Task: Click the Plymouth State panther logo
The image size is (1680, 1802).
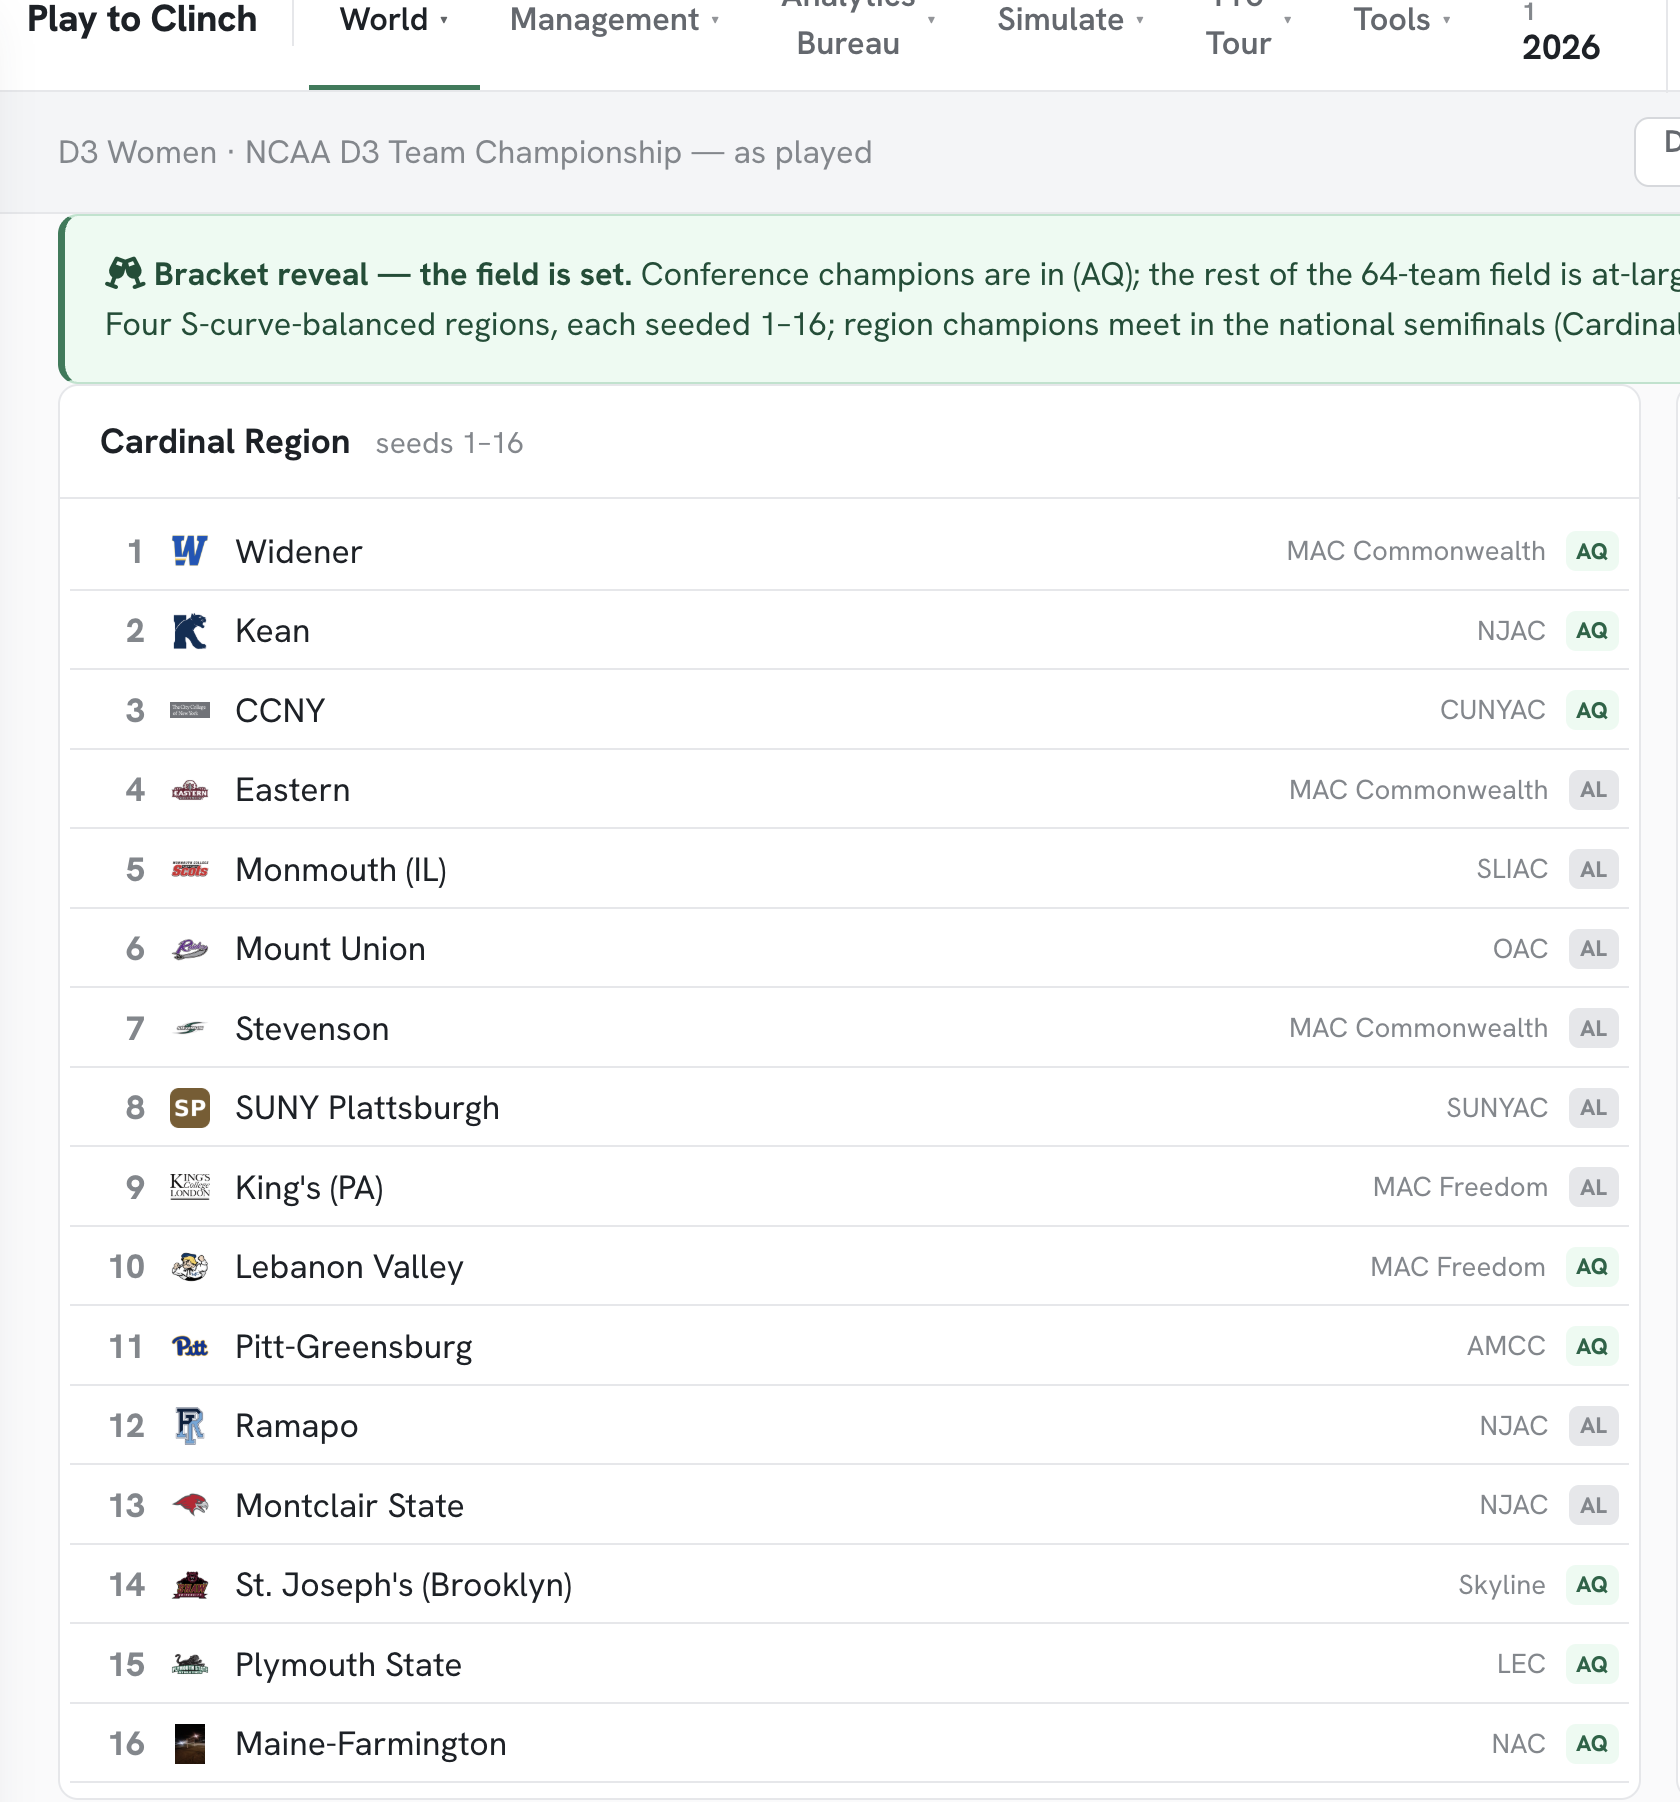Action: pyautogui.click(x=190, y=1664)
